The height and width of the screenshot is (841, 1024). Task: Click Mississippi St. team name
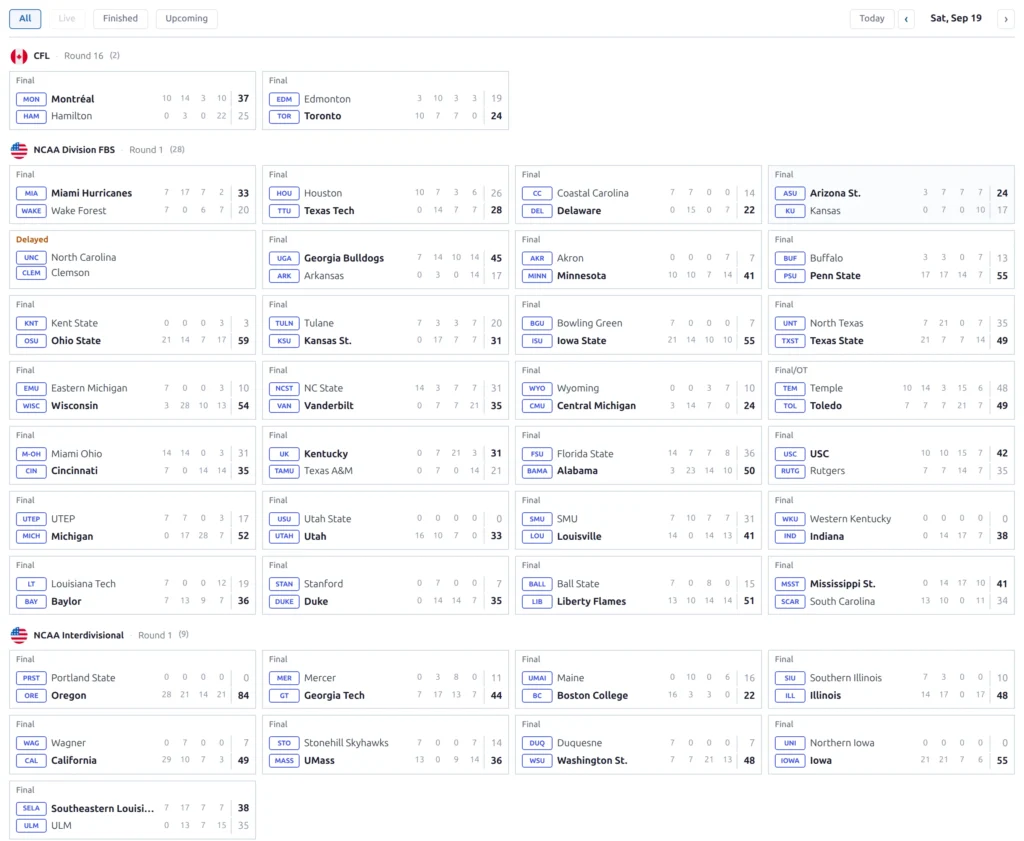(x=842, y=584)
